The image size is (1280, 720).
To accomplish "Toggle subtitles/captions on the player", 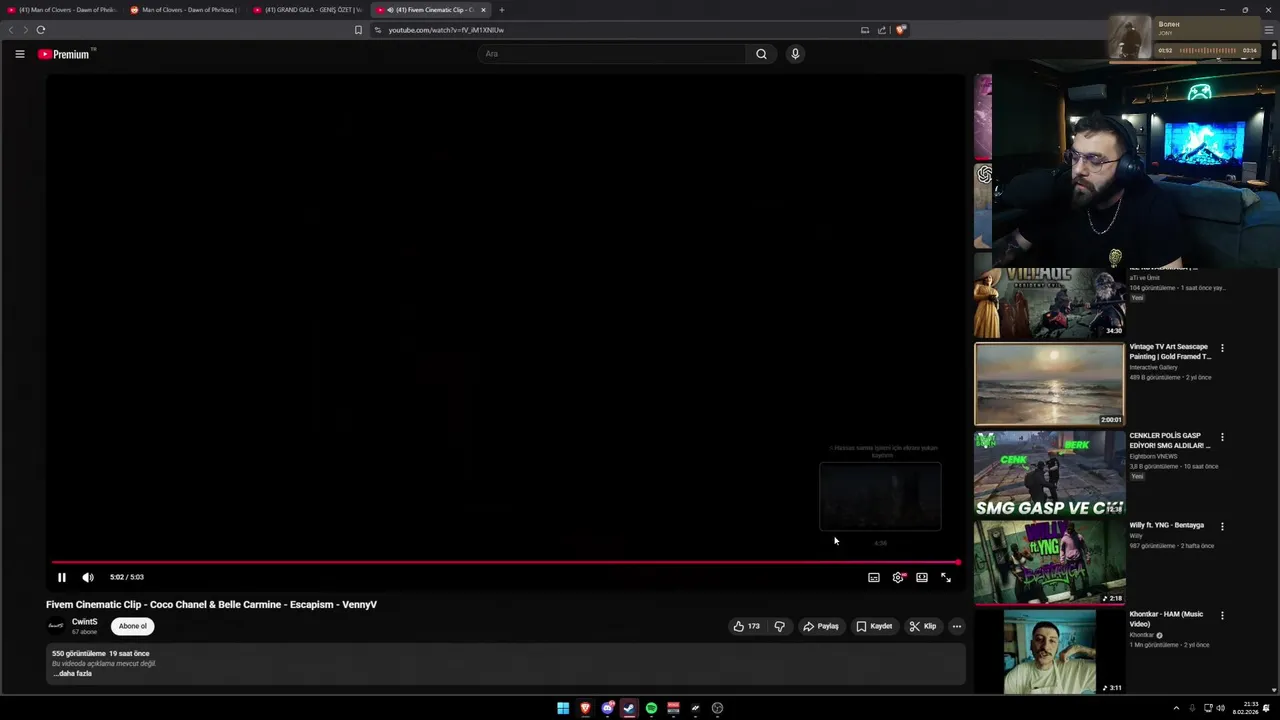I will (874, 577).
